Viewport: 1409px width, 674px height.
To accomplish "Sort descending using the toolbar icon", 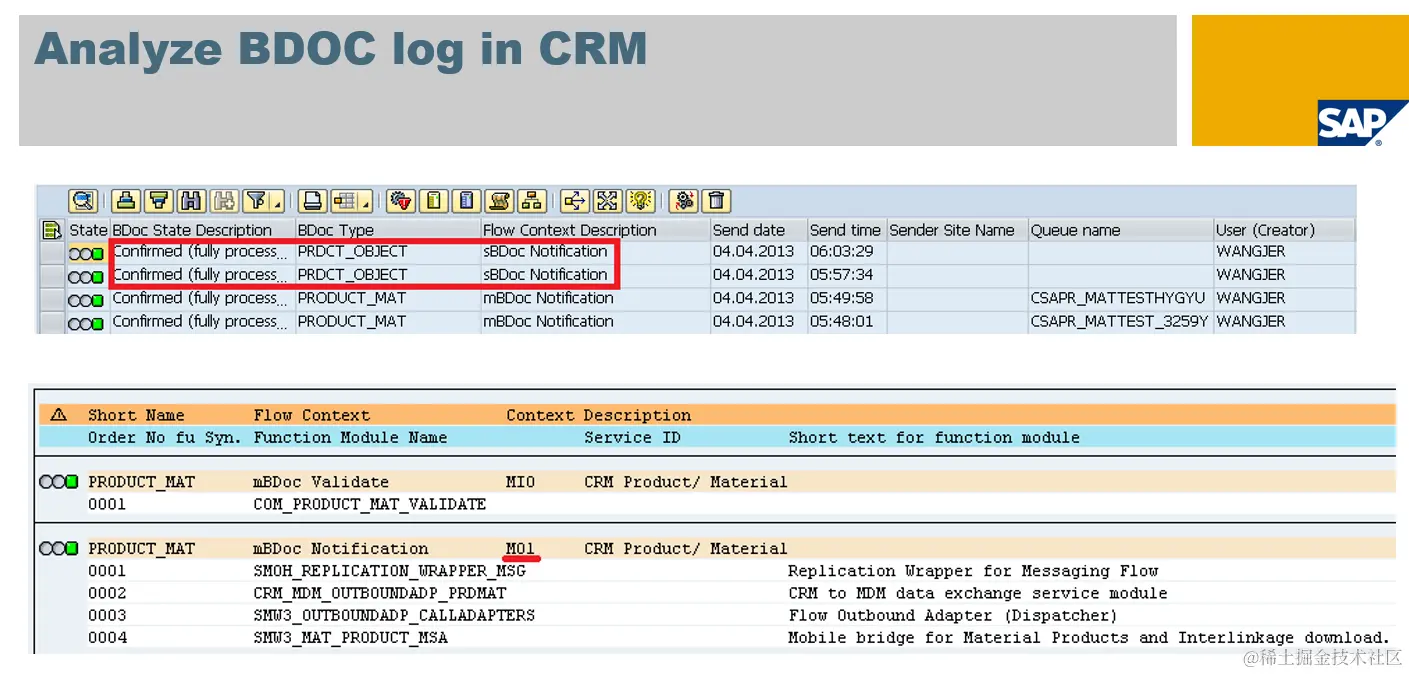I will click(x=158, y=201).
